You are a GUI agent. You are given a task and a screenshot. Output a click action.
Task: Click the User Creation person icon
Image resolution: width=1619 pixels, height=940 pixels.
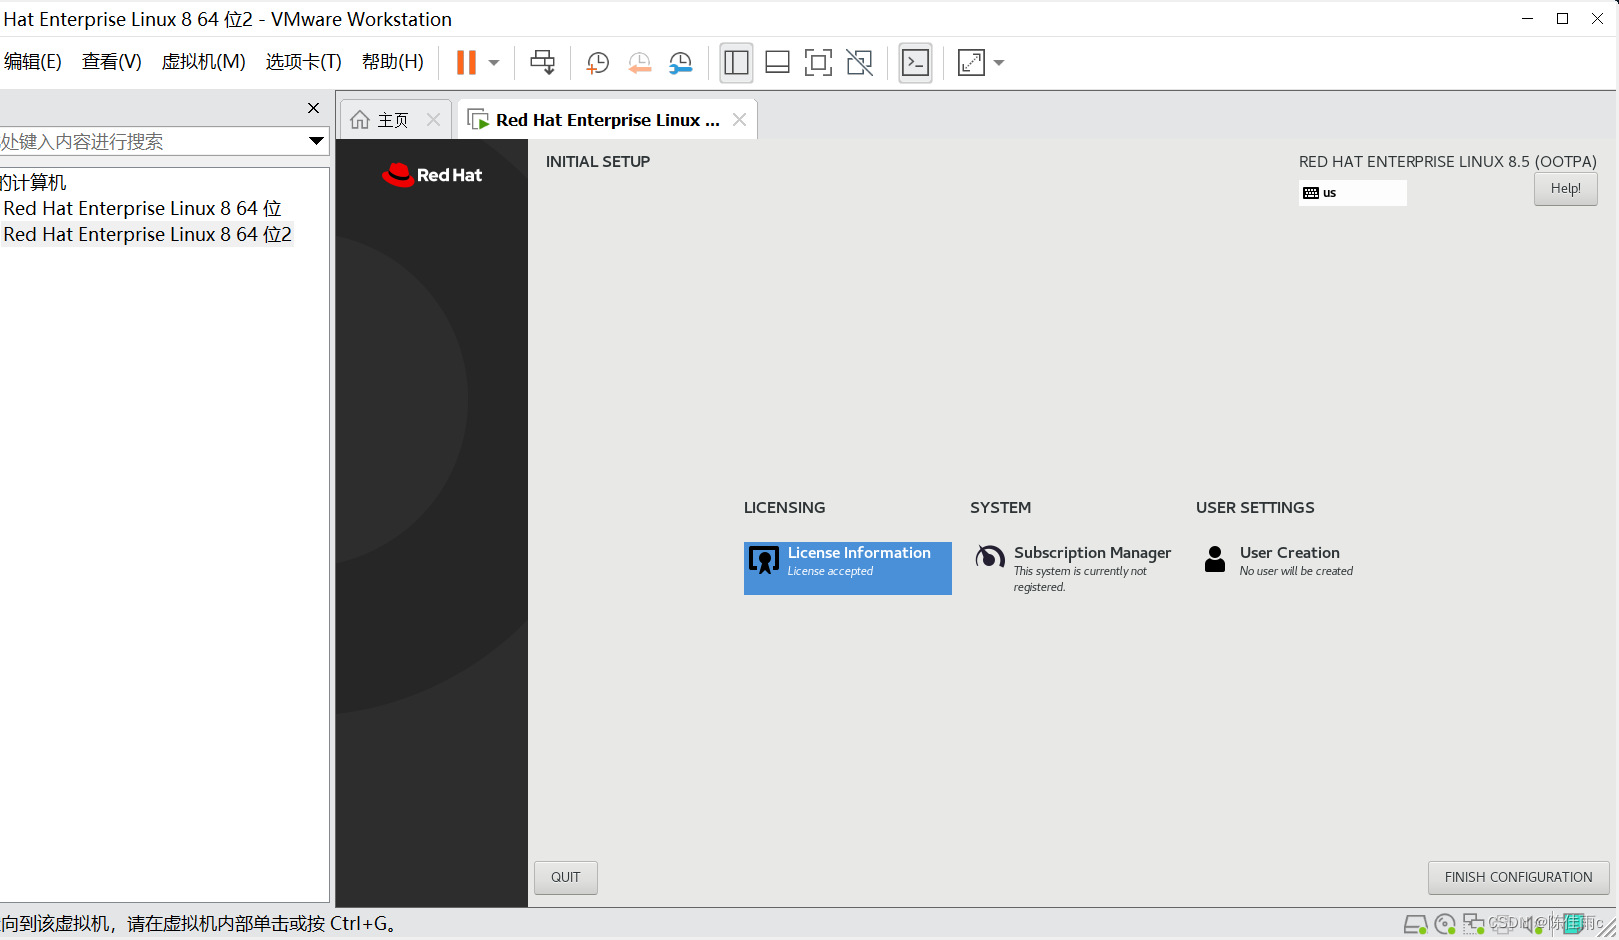[x=1215, y=559]
